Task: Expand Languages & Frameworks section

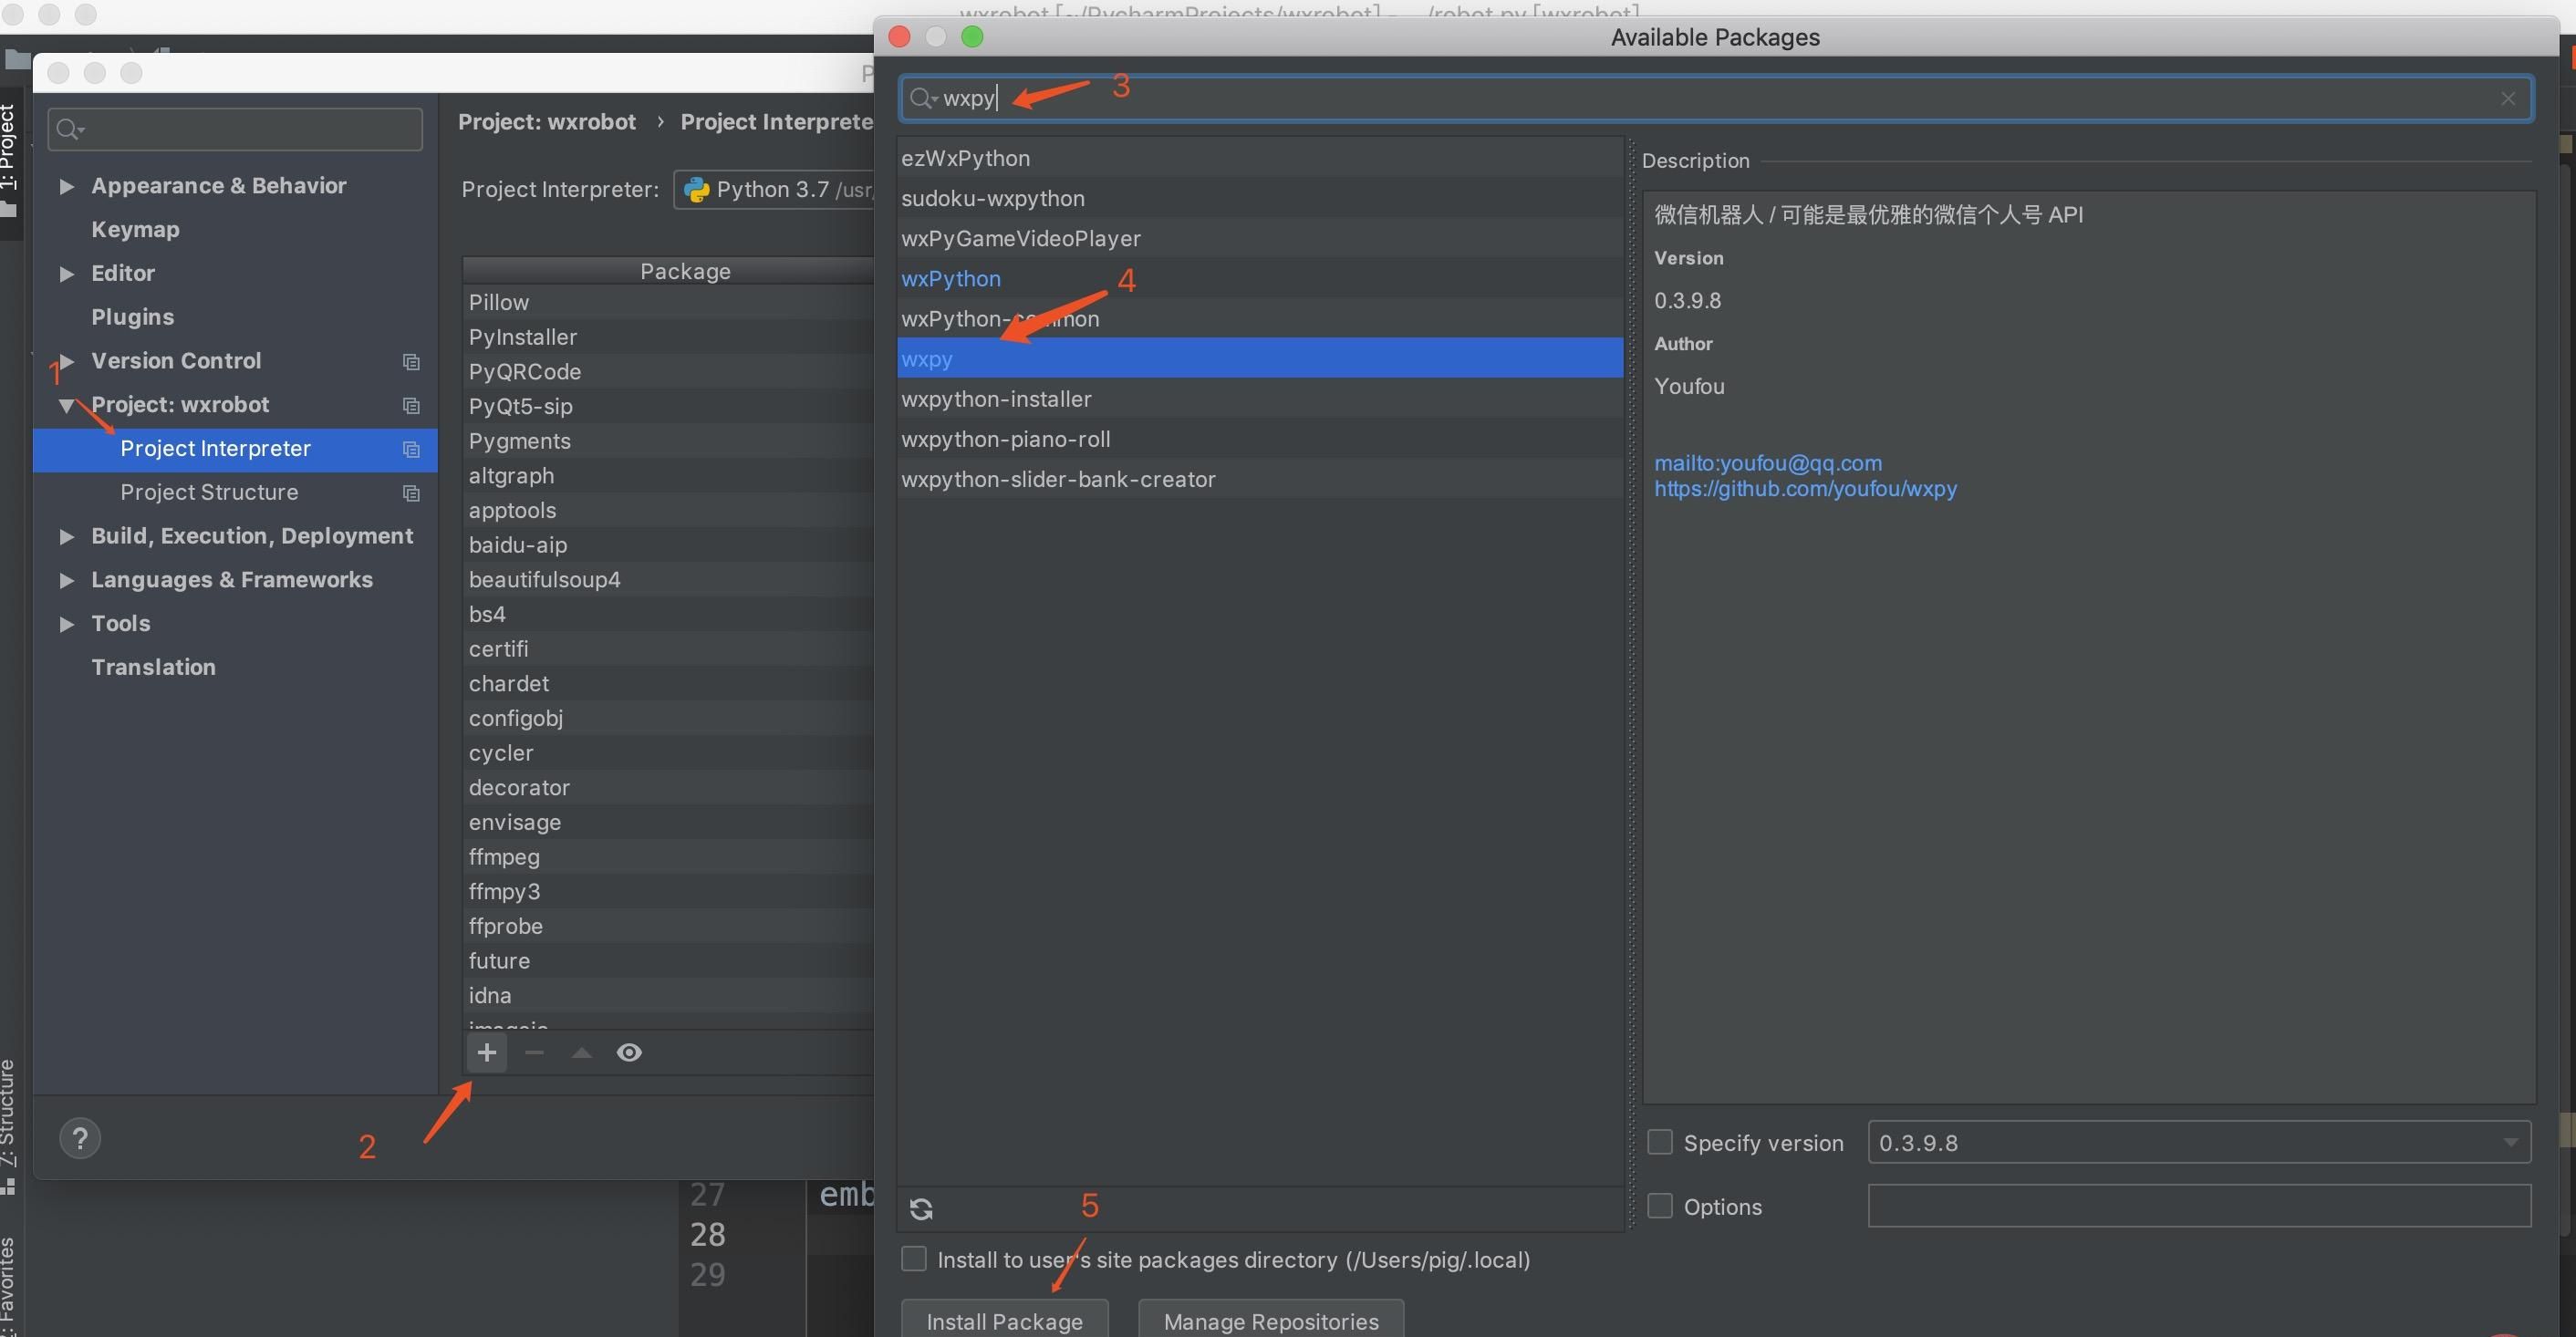Action: click(x=66, y=581)
